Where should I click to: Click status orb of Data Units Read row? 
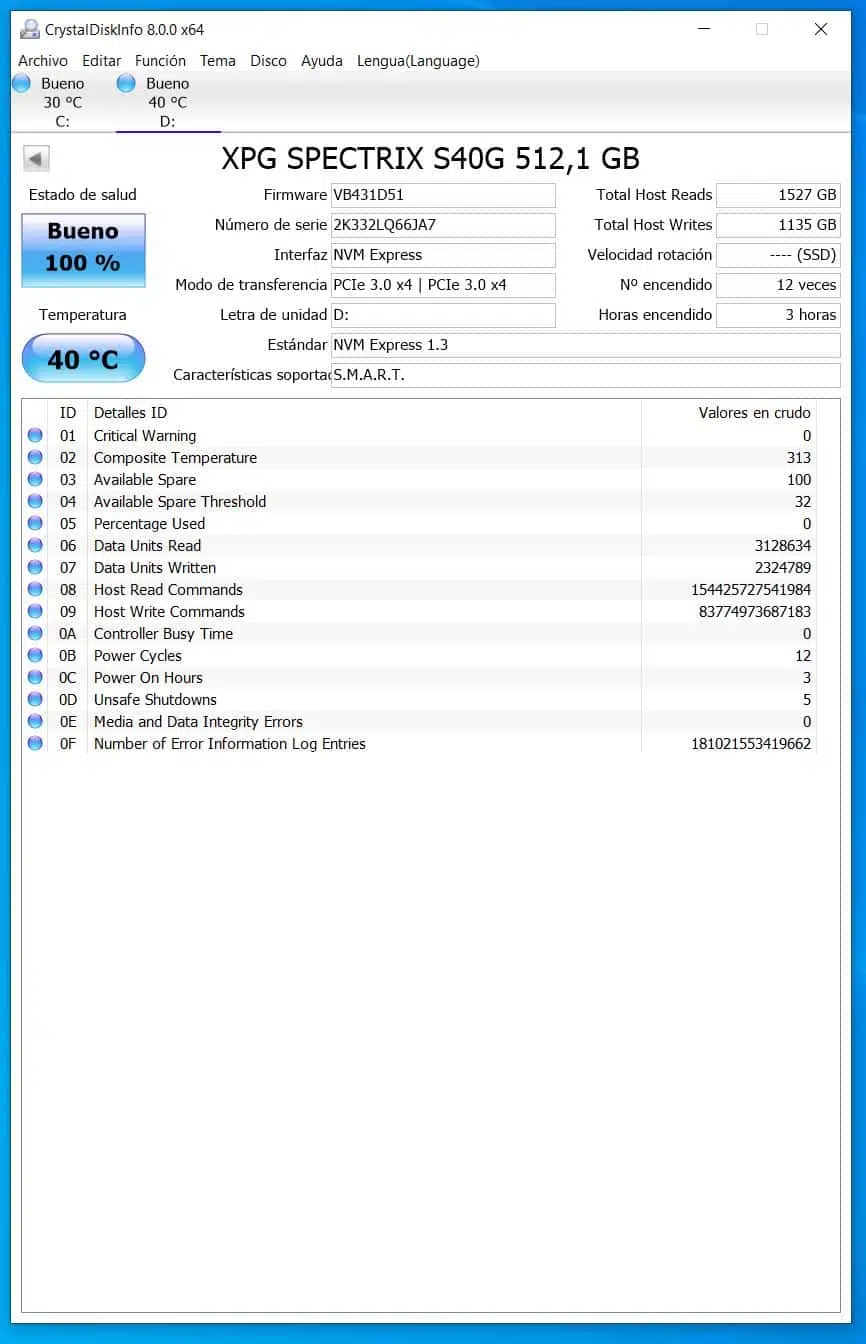tap(35, 545)
